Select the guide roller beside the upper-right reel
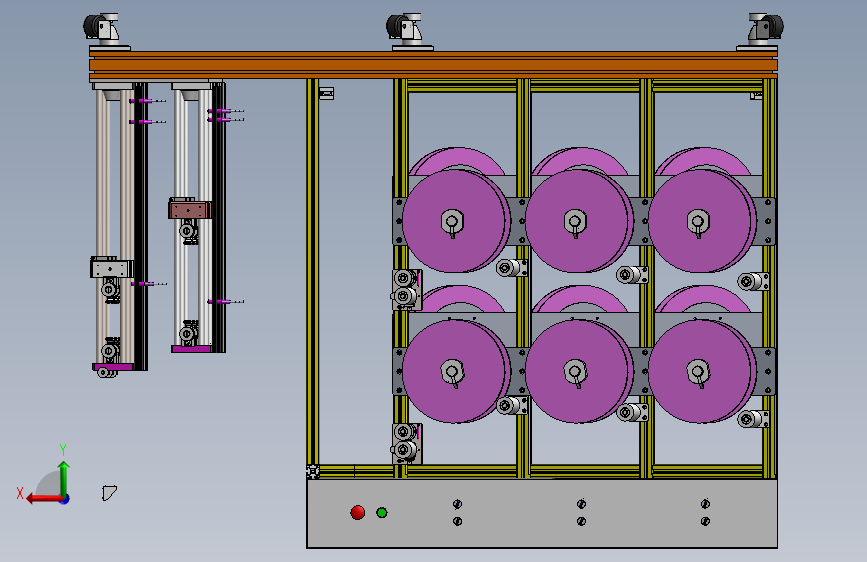The width and height of the screenshot is (867, 562). point(753,282)
